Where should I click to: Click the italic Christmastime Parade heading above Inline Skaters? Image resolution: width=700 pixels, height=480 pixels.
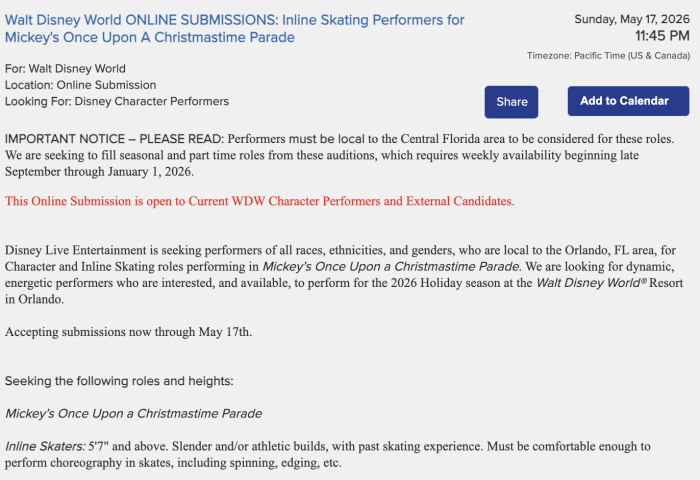[133, 413]
